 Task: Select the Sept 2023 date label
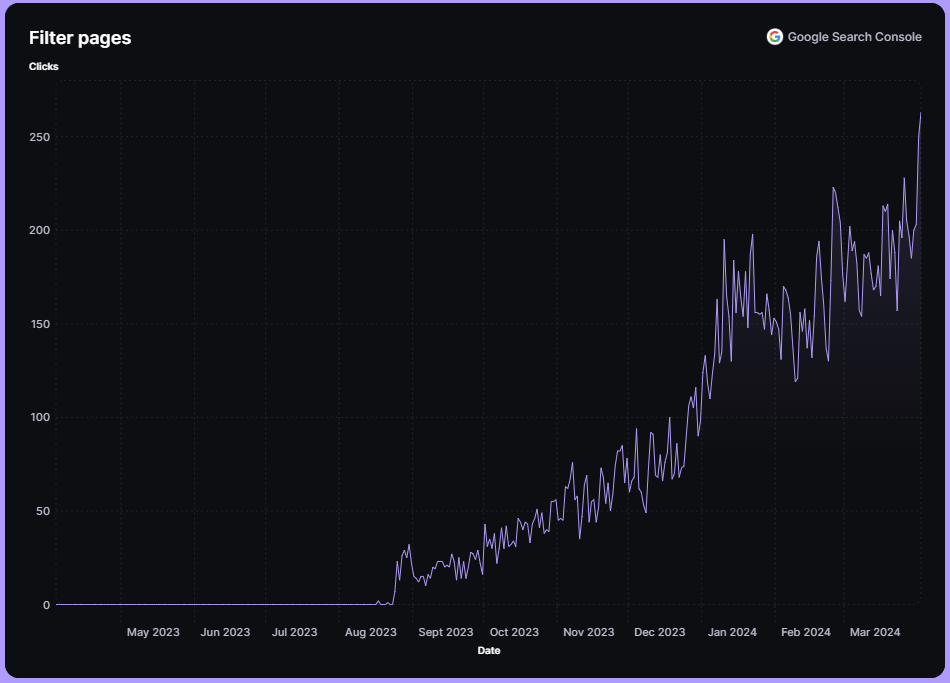(445, 632)
